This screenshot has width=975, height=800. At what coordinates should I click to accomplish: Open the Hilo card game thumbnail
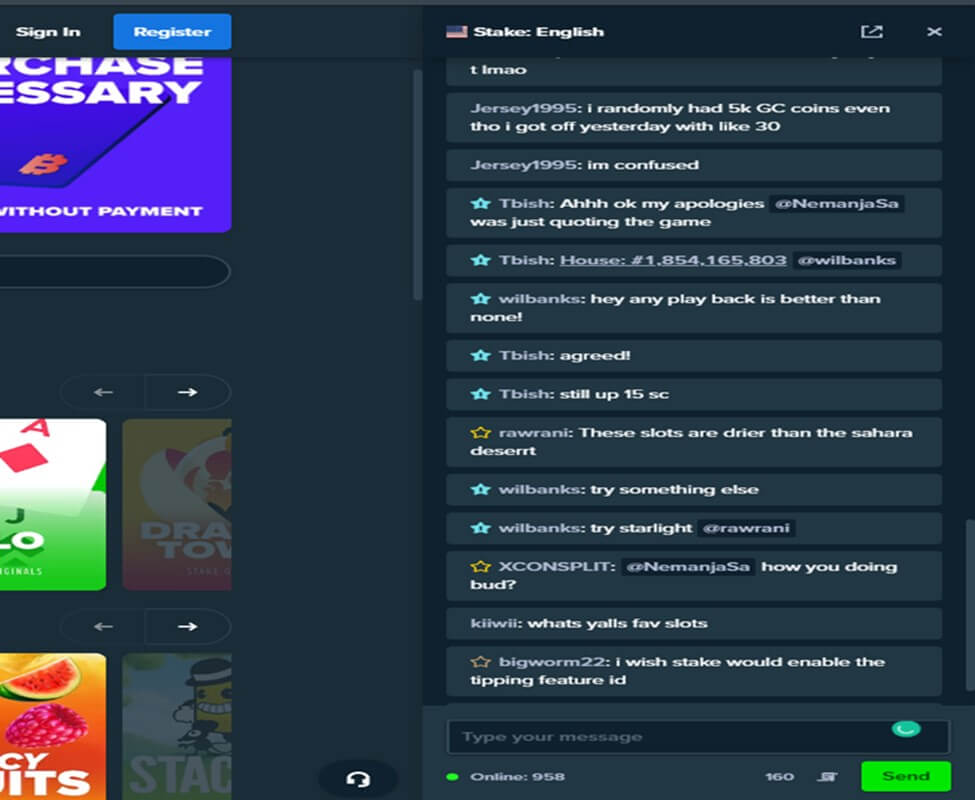[53, 504]
